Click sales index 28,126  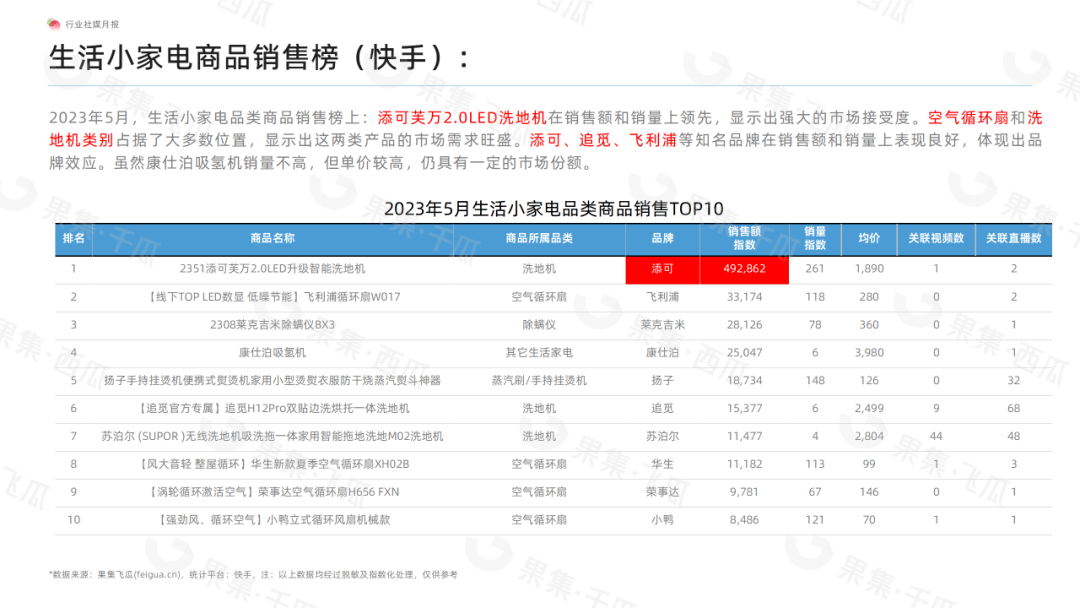coord(744,324)
